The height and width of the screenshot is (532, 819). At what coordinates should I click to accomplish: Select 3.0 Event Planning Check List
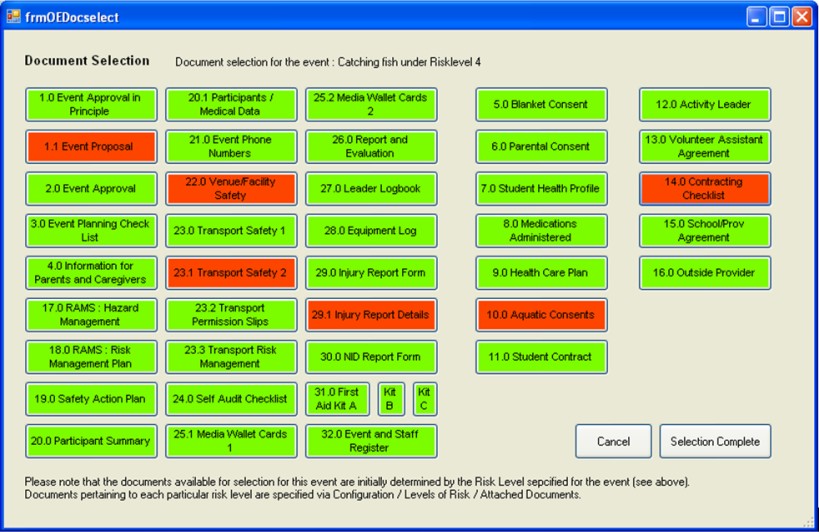(x=91, y=231)
